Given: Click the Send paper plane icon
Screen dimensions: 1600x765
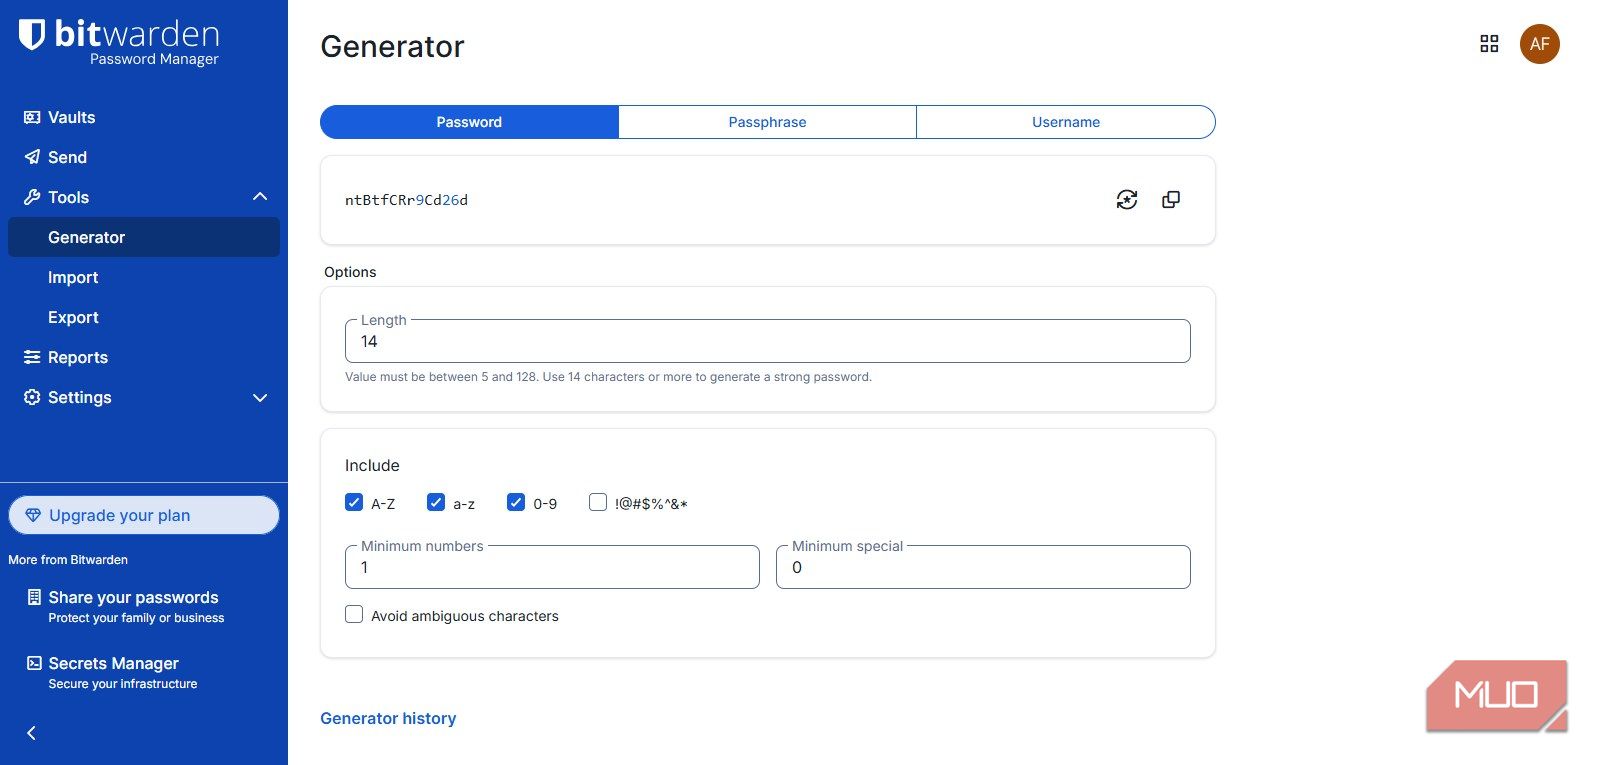Looking at the screenshot, I should pyautogui.click(x=32, y=157).
